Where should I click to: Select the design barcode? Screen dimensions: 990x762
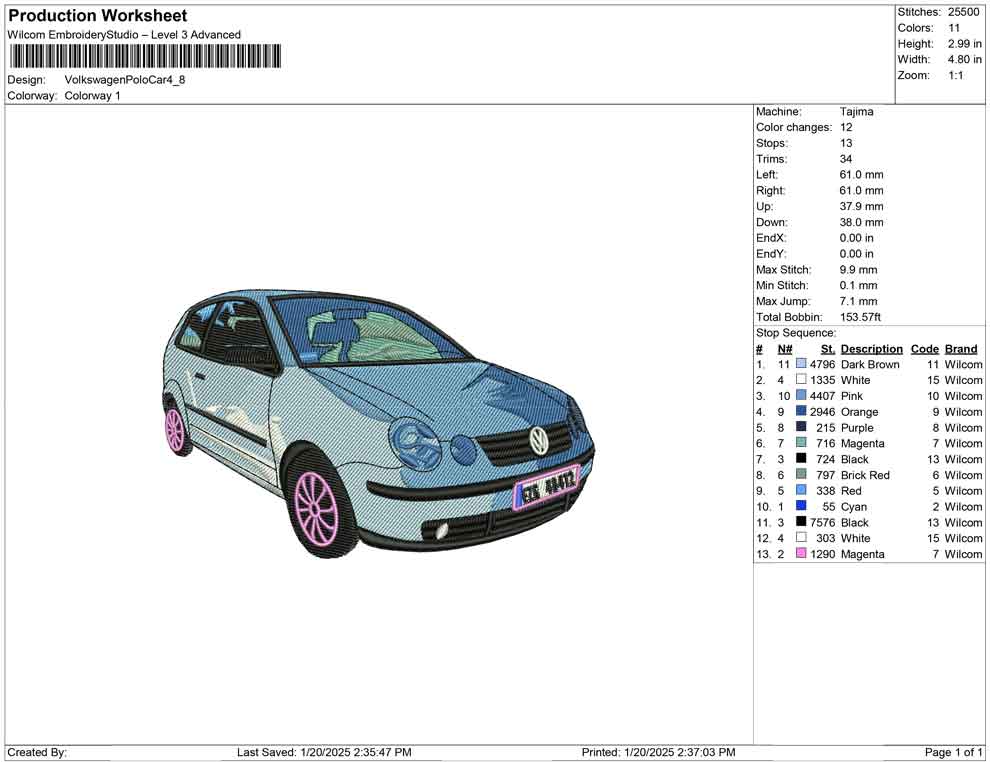coord(145,55)
